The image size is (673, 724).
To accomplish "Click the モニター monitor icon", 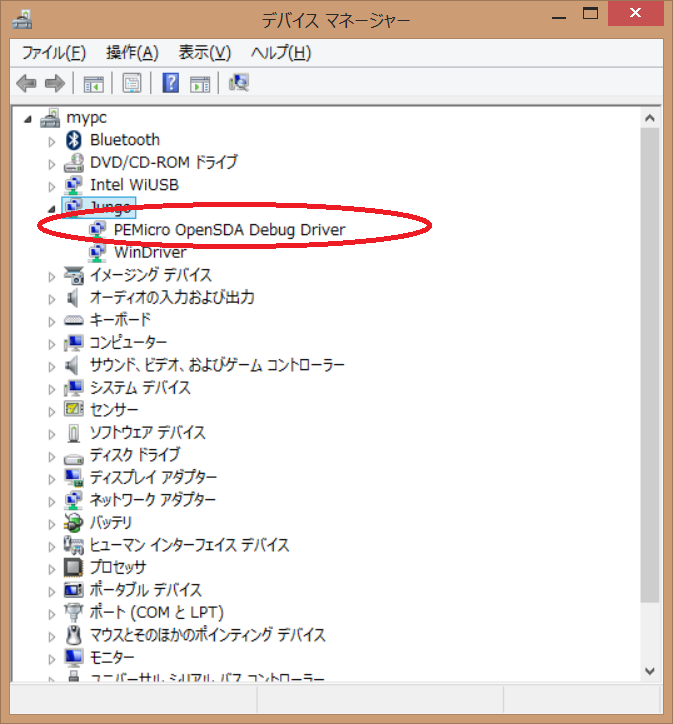I will click(74, 658).
